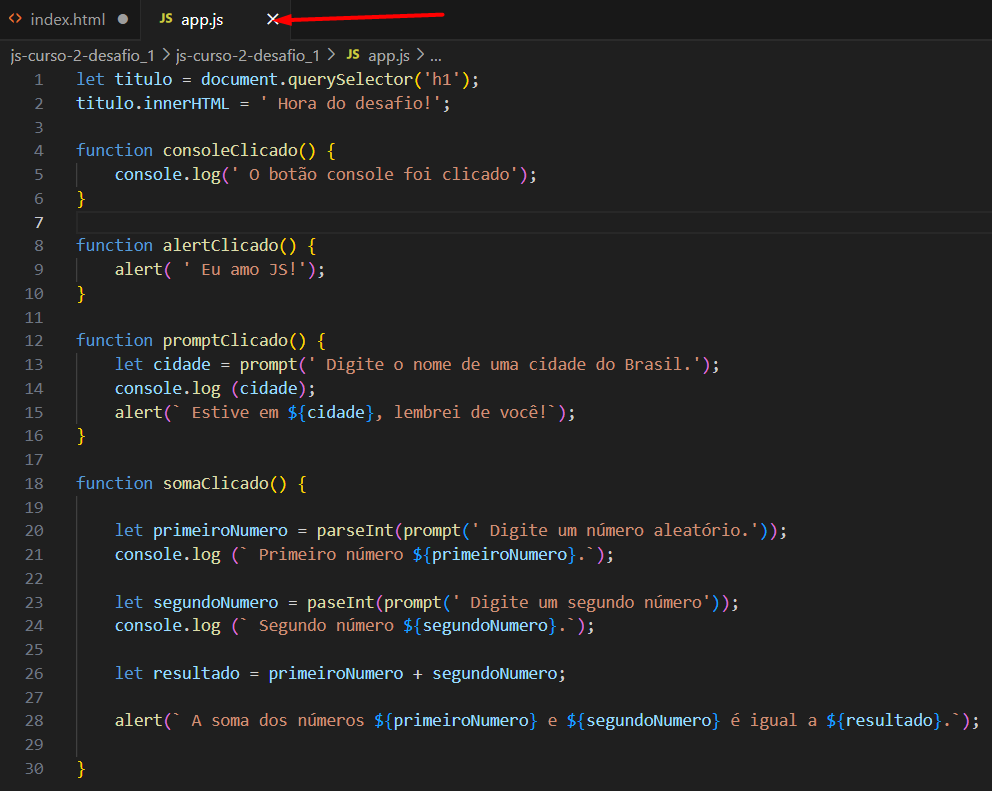Click 'Segundo número' text on line 24
The width and height of the screenshot is (992, 791).
coord(326,626)
